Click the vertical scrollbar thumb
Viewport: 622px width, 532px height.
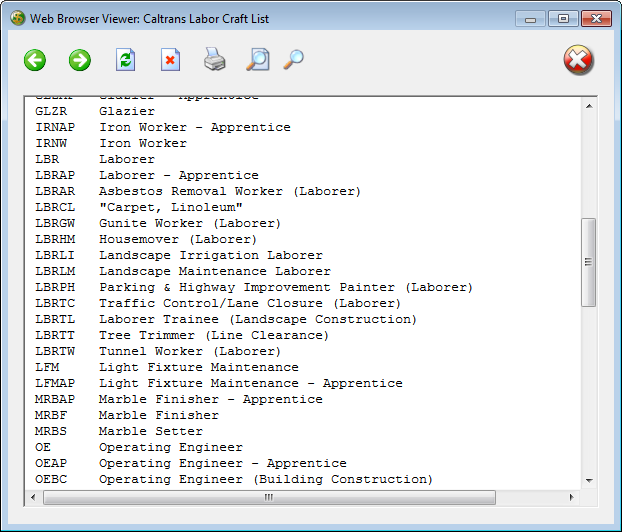coord(589,262)
